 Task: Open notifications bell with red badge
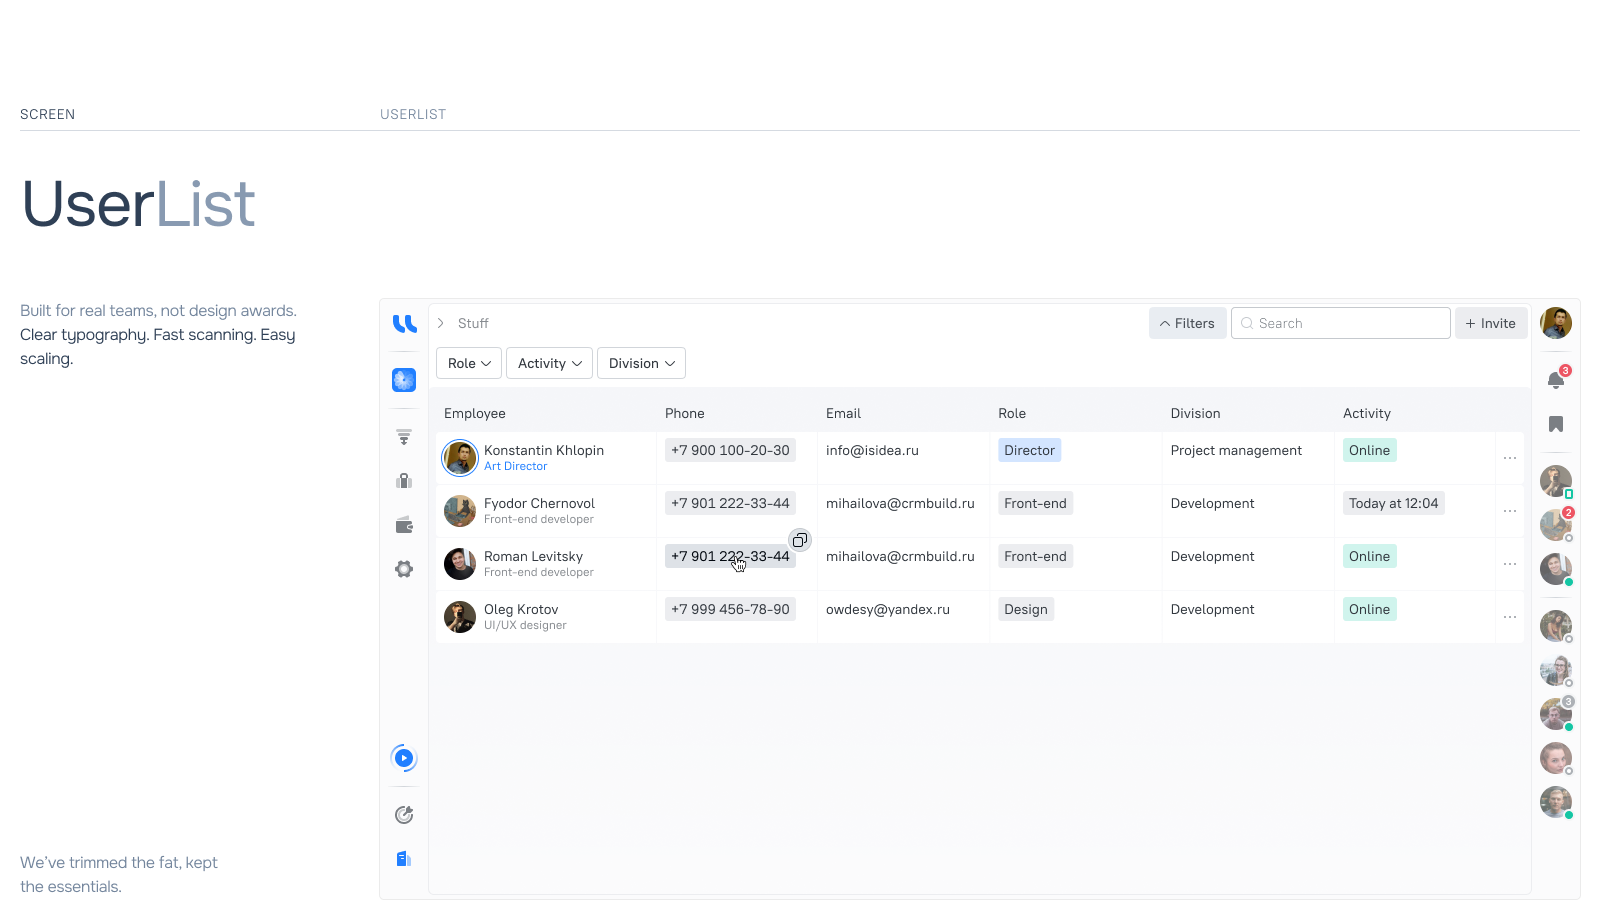pyautogui.click(x=1556, y=380)
